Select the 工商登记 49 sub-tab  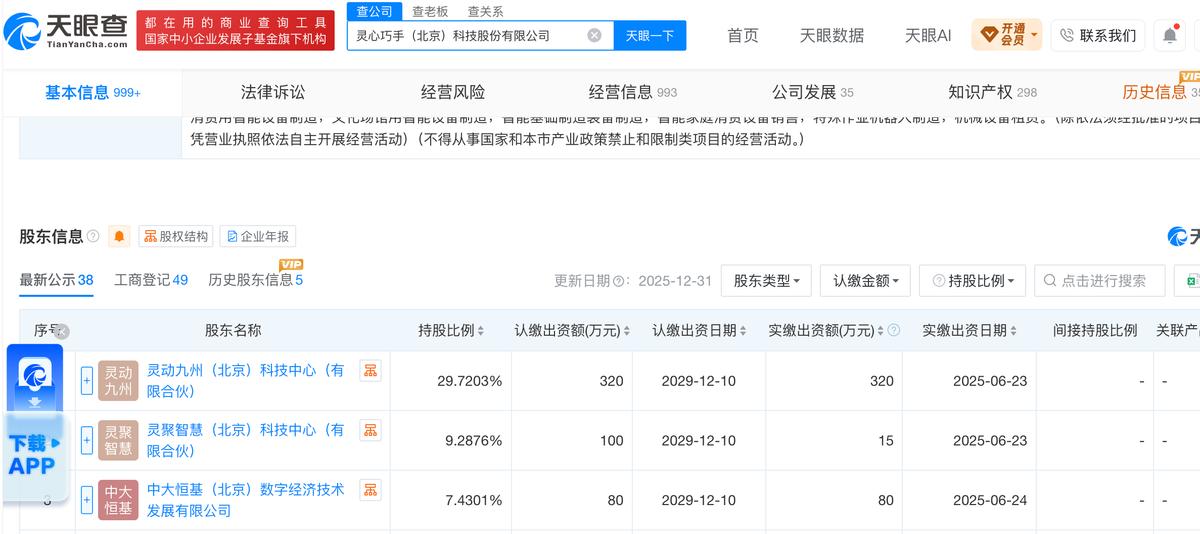[x=151, y=280]
